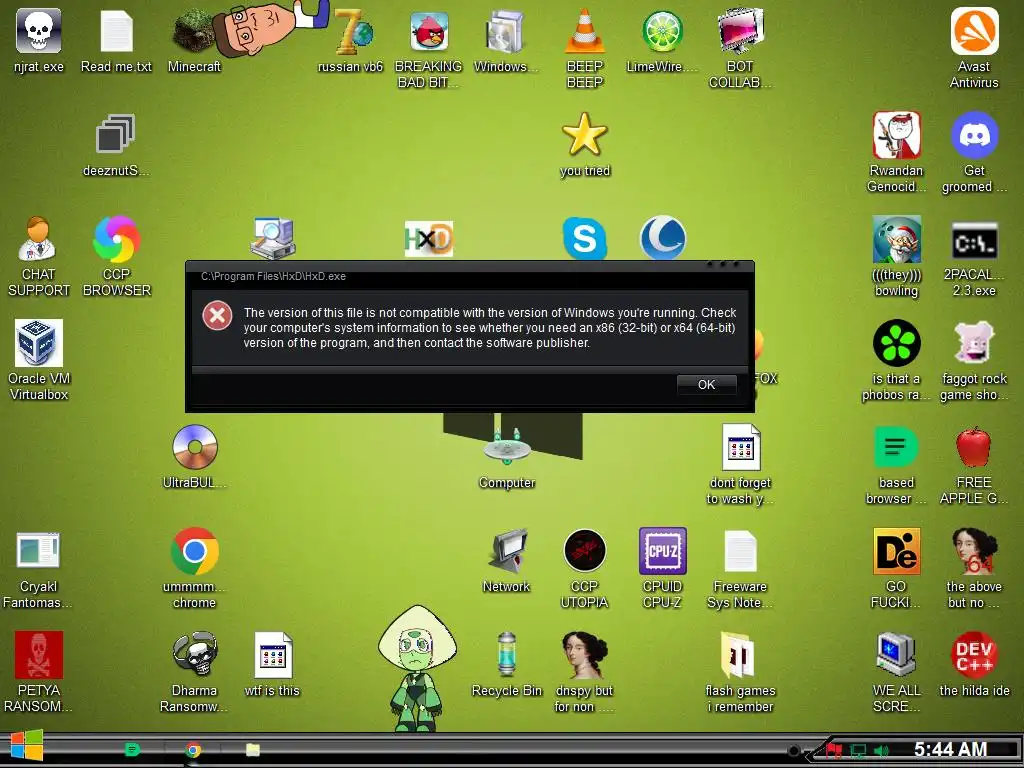Open the 'the above but no...' portrait icon

pos(974,551)
